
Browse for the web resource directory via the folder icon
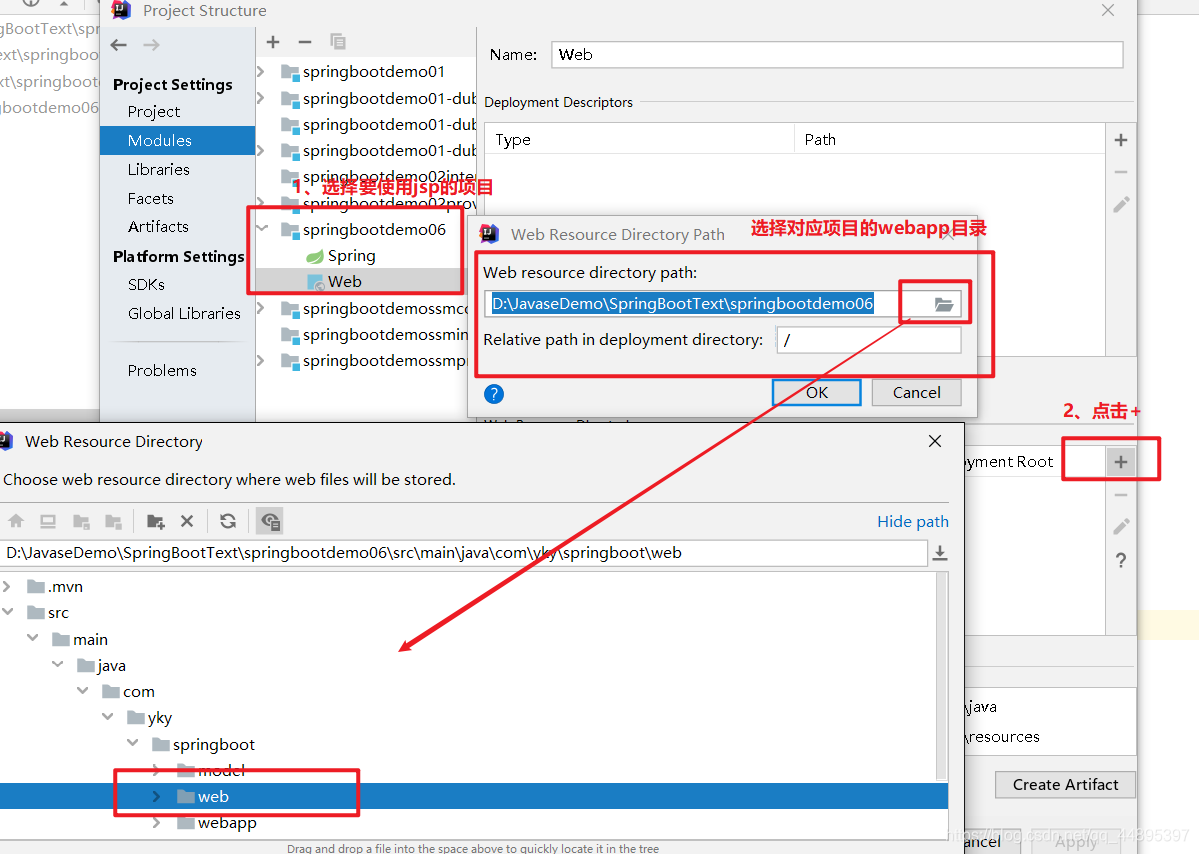(x=944, y=304)
